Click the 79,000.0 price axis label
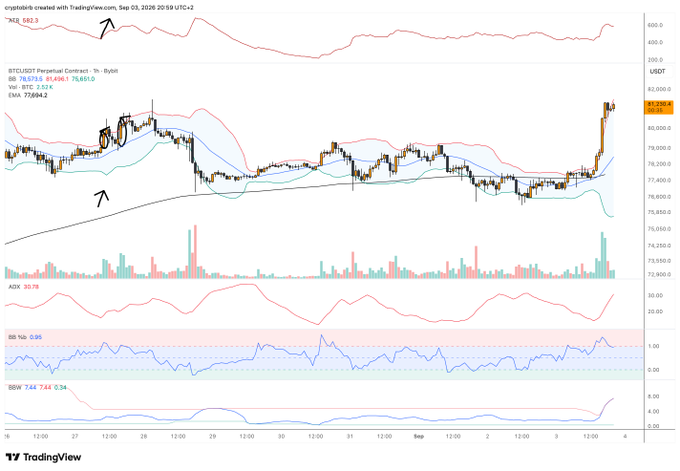 [x=659, y=148]
